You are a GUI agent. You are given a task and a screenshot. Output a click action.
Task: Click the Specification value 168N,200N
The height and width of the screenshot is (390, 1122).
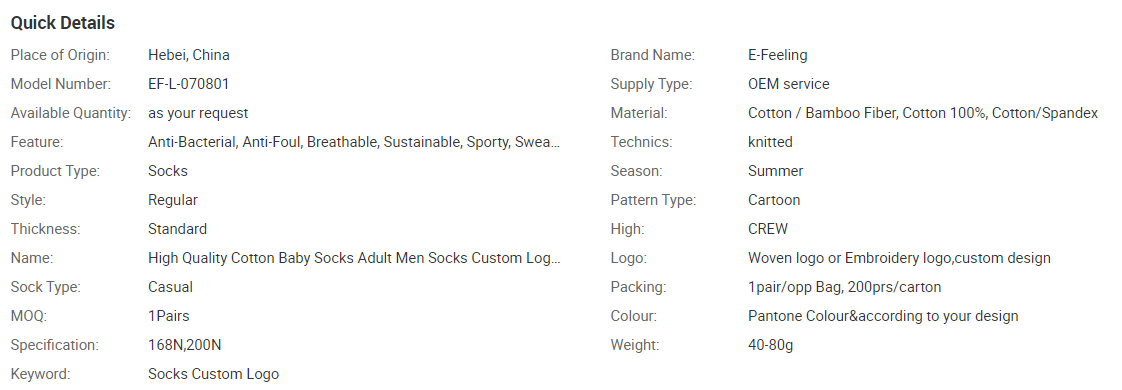[x=185, y=345]
